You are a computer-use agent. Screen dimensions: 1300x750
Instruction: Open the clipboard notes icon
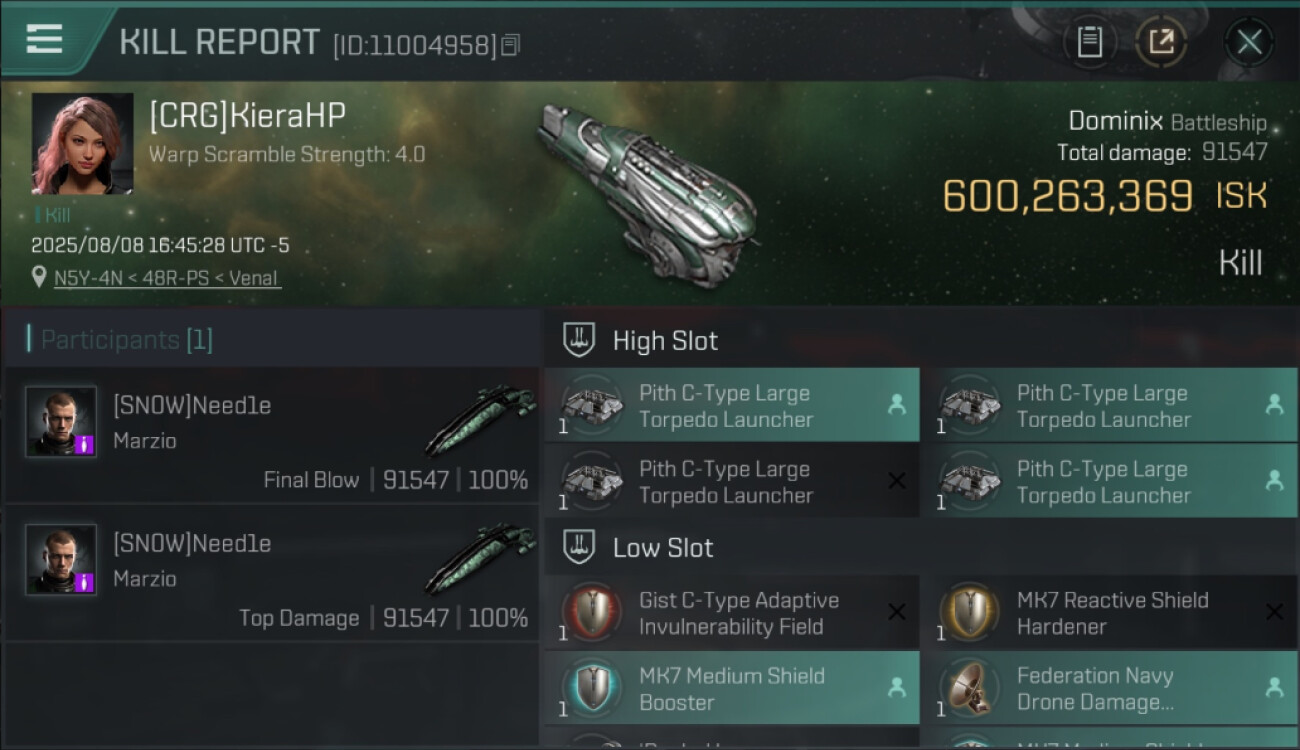point(1089,42)
